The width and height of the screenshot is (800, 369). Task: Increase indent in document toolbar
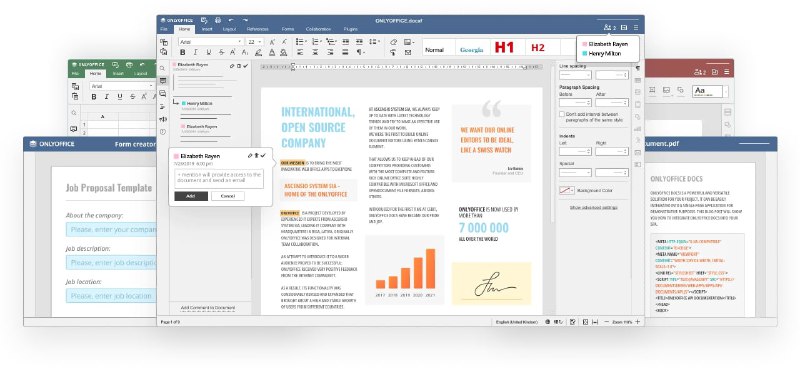(360, 42)
